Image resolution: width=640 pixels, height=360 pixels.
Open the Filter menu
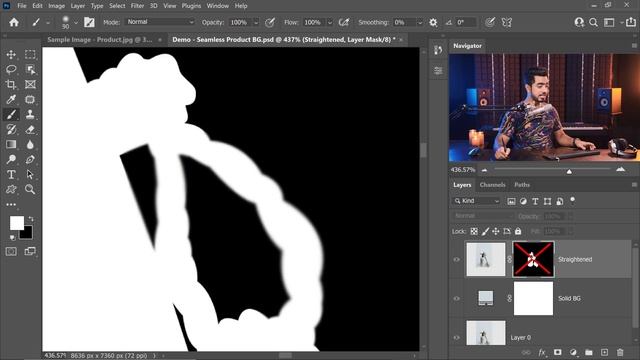coord(137,6)
